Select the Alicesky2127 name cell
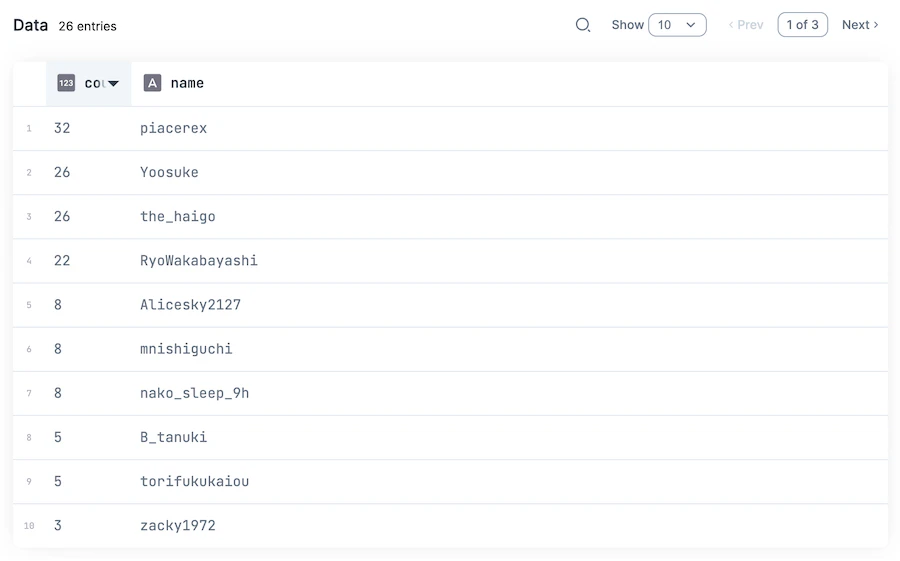Viewport: 900px width, 561px height. (191, 305)
